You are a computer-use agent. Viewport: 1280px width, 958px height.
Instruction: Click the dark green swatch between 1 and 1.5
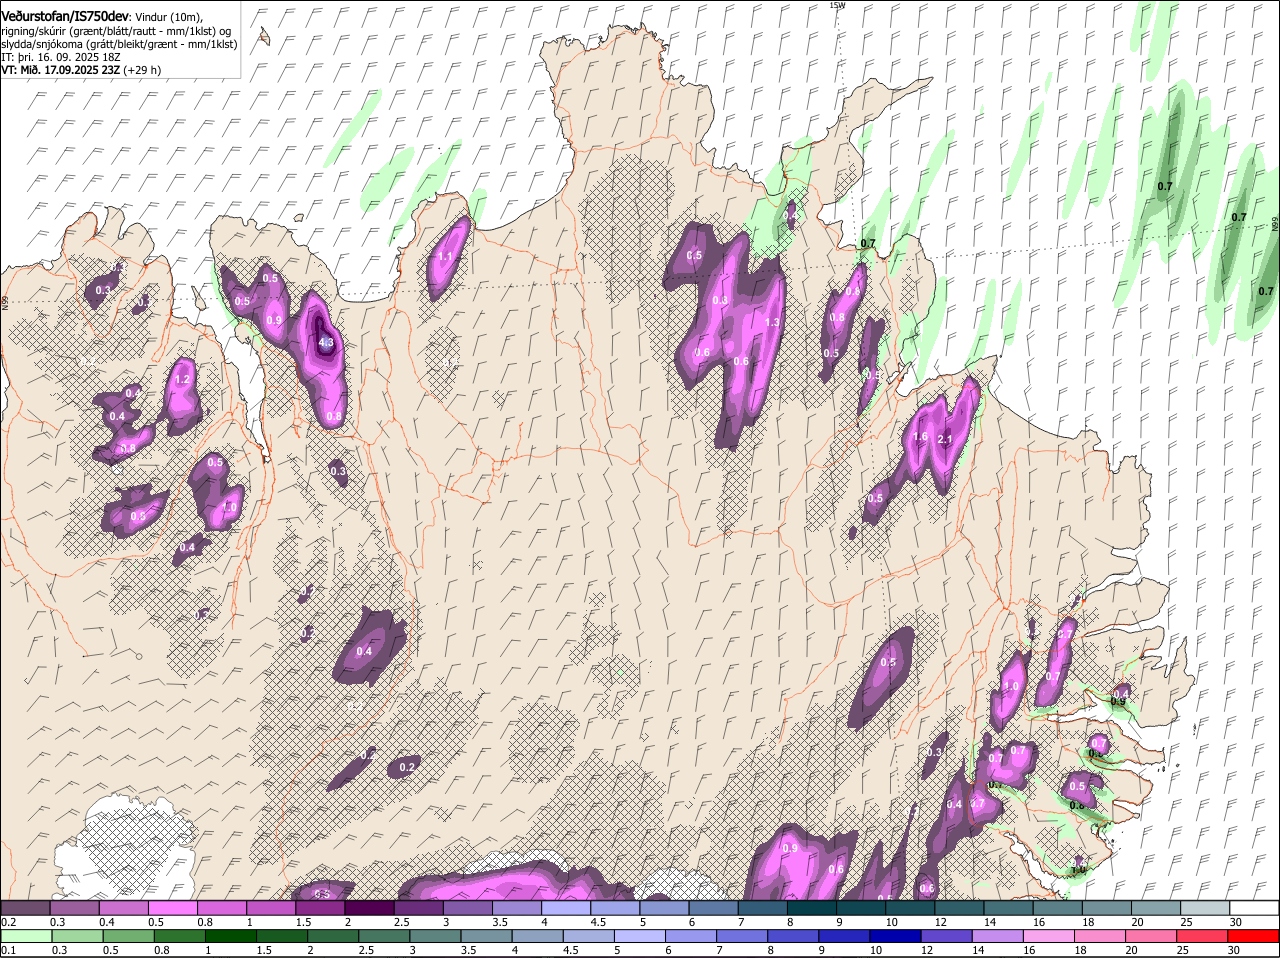coord(233,936)
